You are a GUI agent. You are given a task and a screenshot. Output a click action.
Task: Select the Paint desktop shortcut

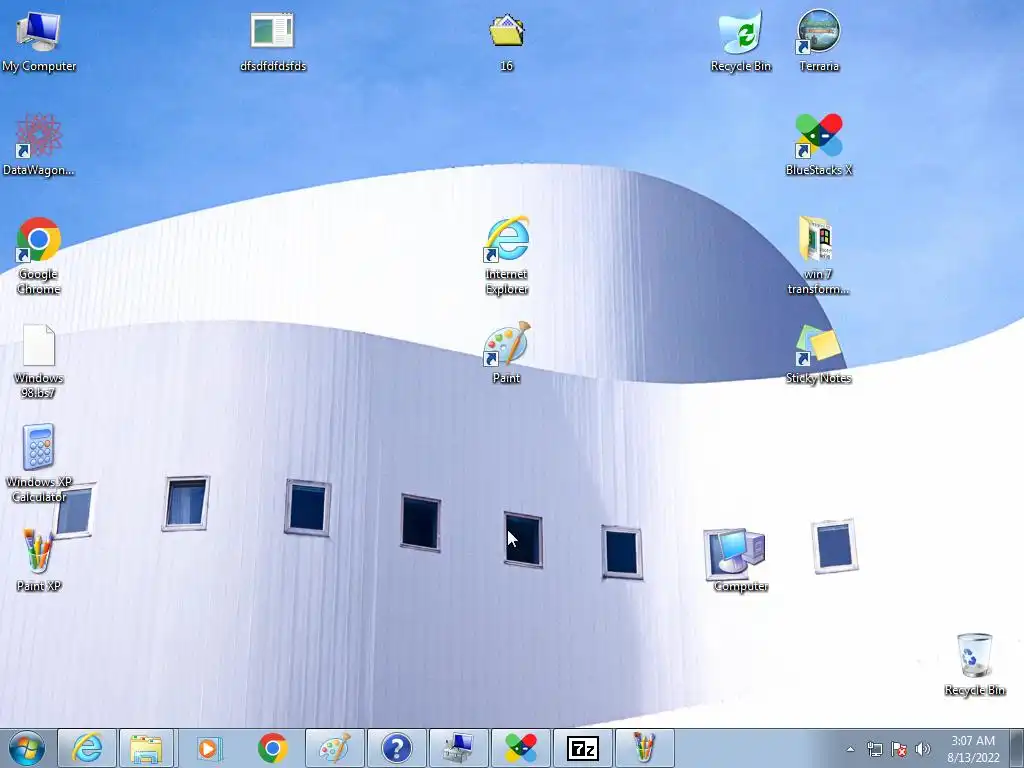click(506, 353)
